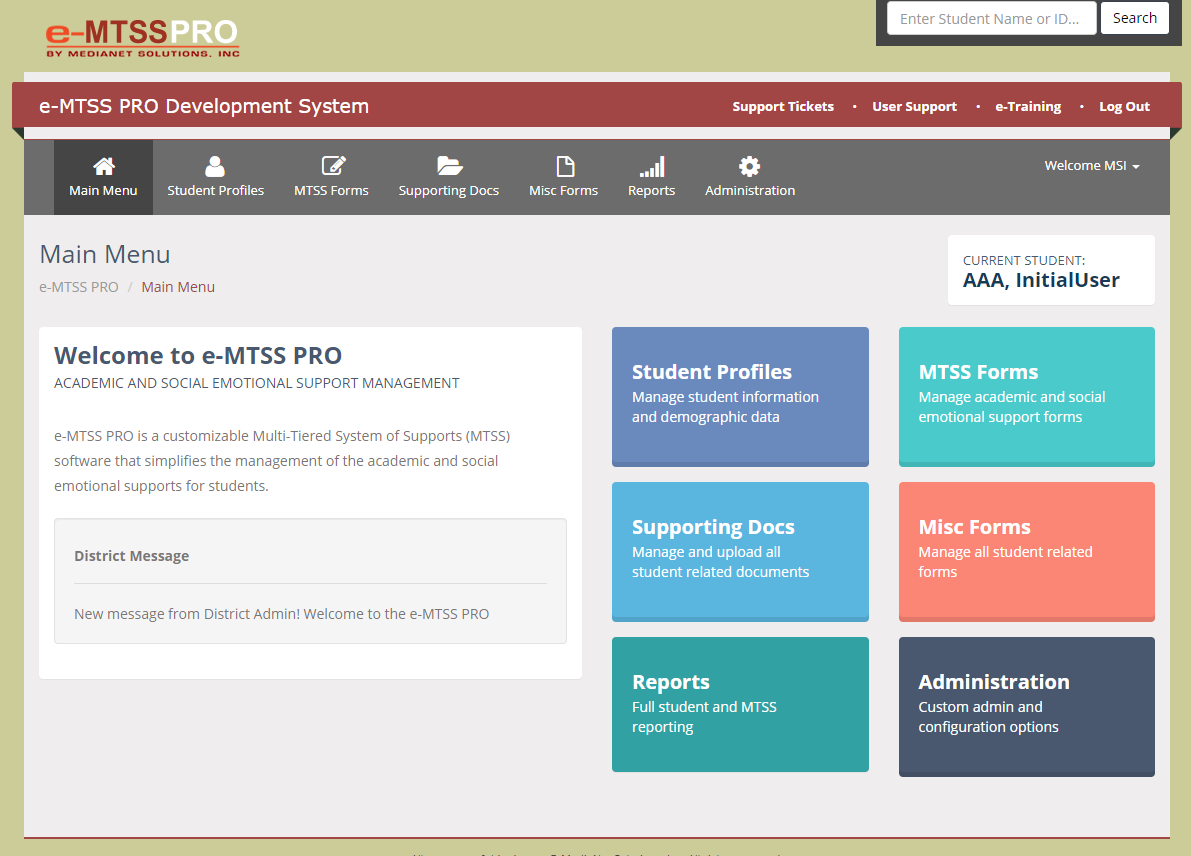Viewport: 1191px width, 856px height.
Task: Focus the student name or ID search field
Action: tap(991, 18)
